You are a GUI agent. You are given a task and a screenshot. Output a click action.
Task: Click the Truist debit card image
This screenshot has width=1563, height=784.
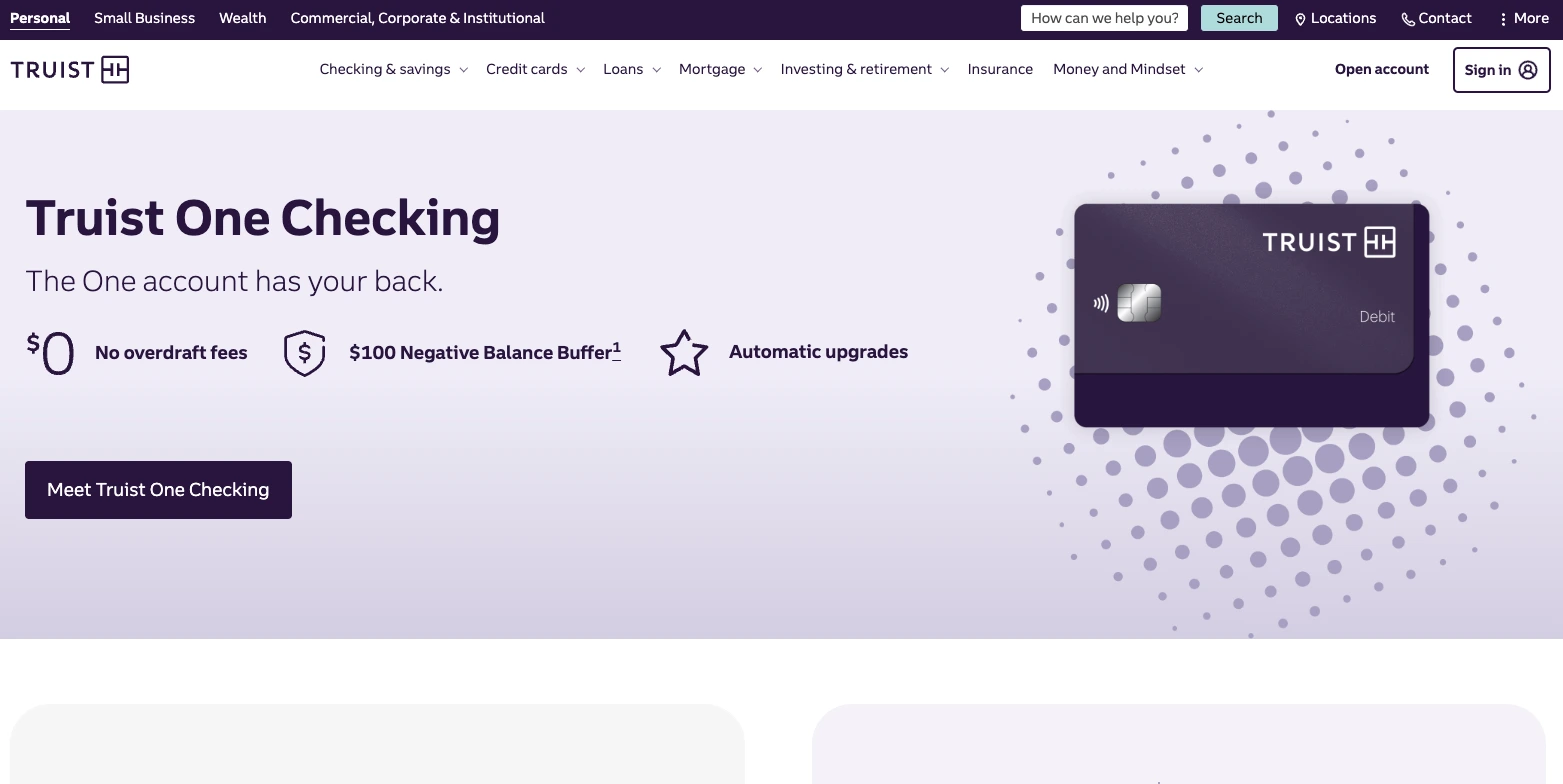pos(1251,315)
